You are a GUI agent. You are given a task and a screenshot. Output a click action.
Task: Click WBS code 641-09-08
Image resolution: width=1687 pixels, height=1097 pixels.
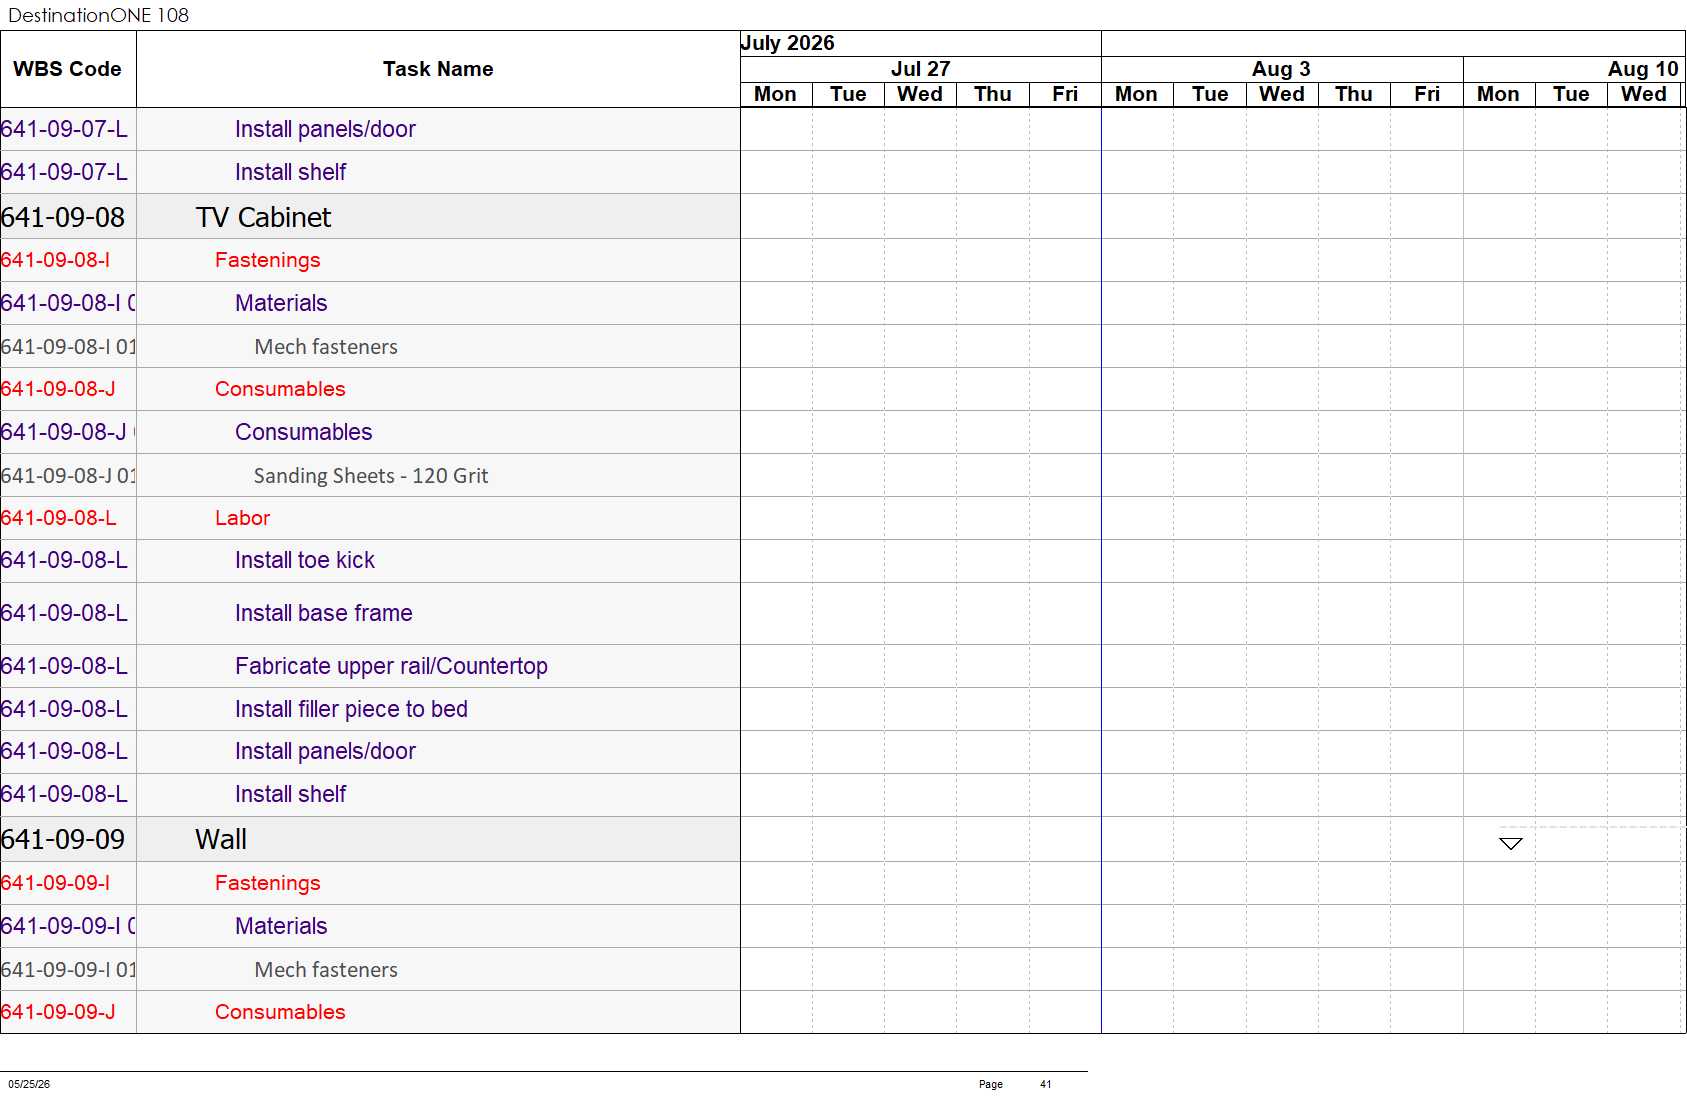63,217
